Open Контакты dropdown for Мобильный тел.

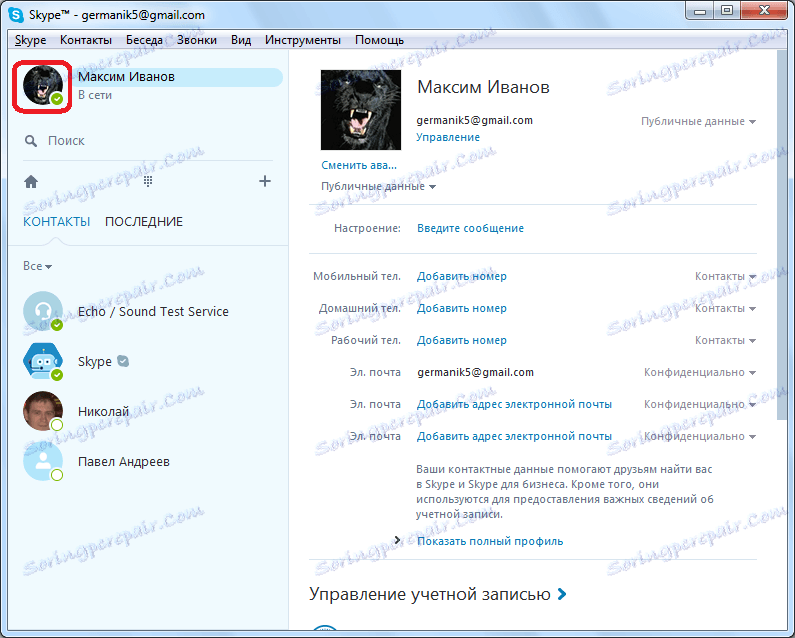(725, 276)
